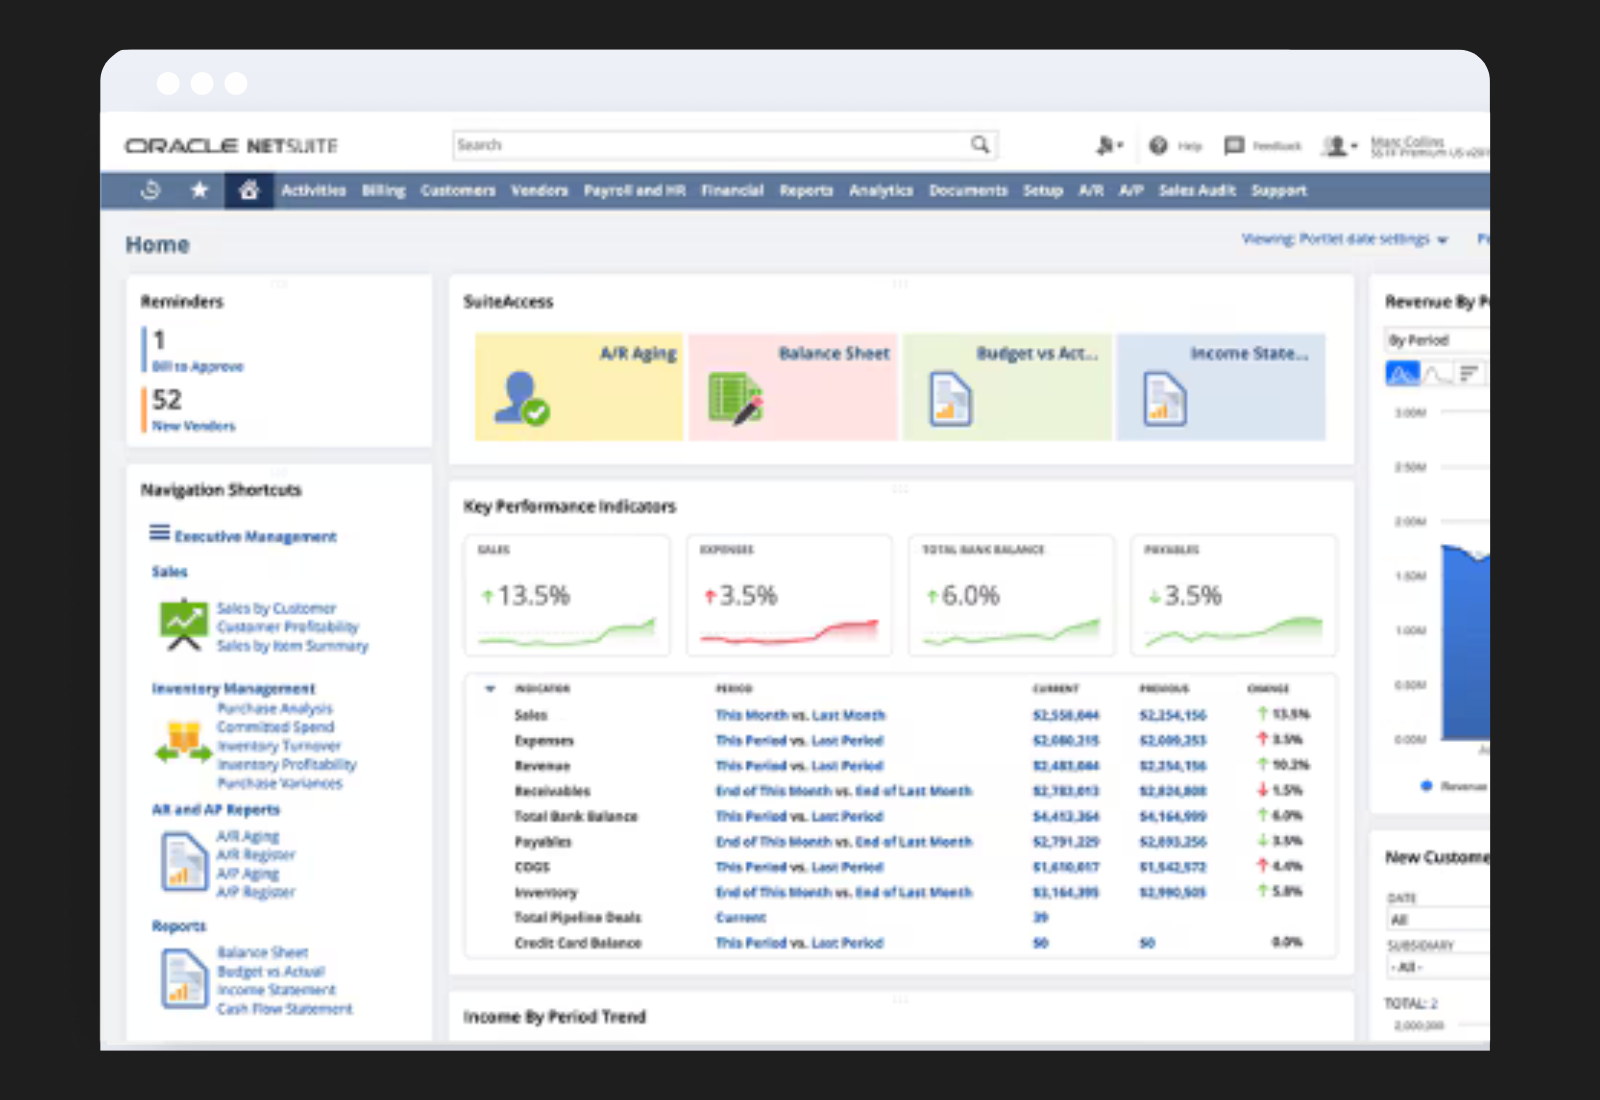Screen dimensions: 1600x1100
Task: Open Sales by Customer shortcut
Action: 277,608
